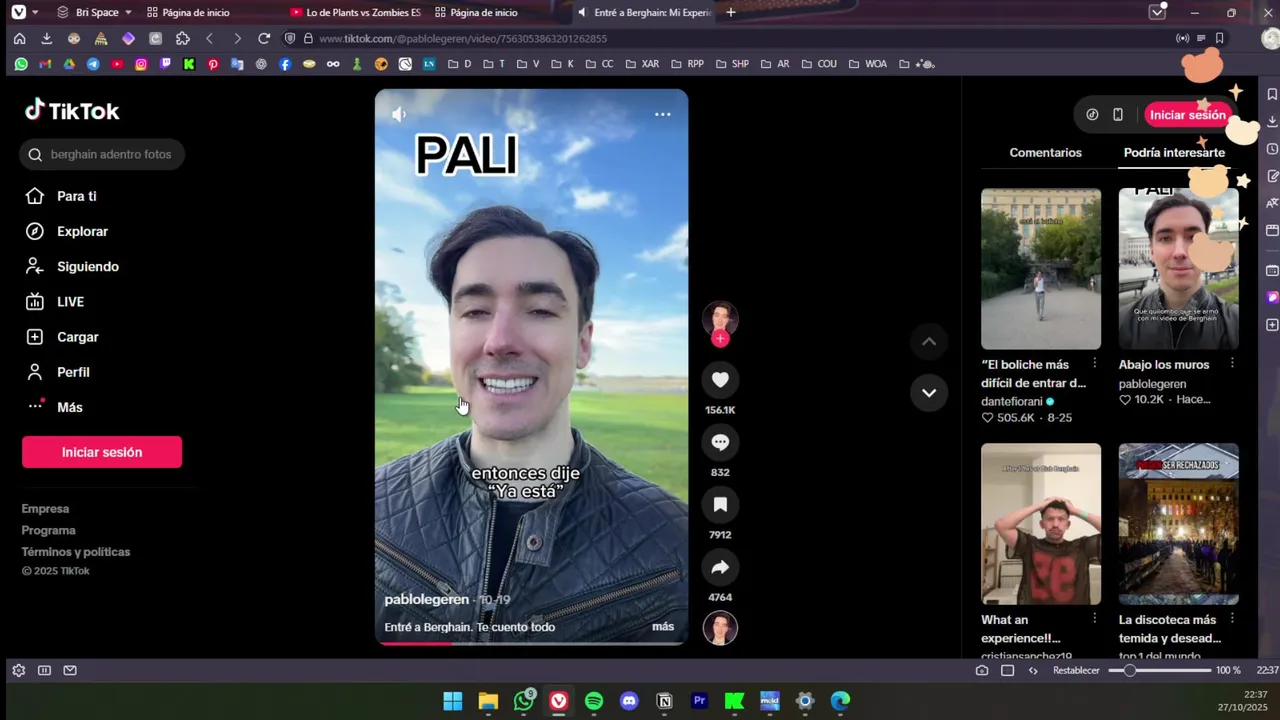The image size is (1280, 720).
Task: Open the Translate panel icon
Action: pos(1272,203)
